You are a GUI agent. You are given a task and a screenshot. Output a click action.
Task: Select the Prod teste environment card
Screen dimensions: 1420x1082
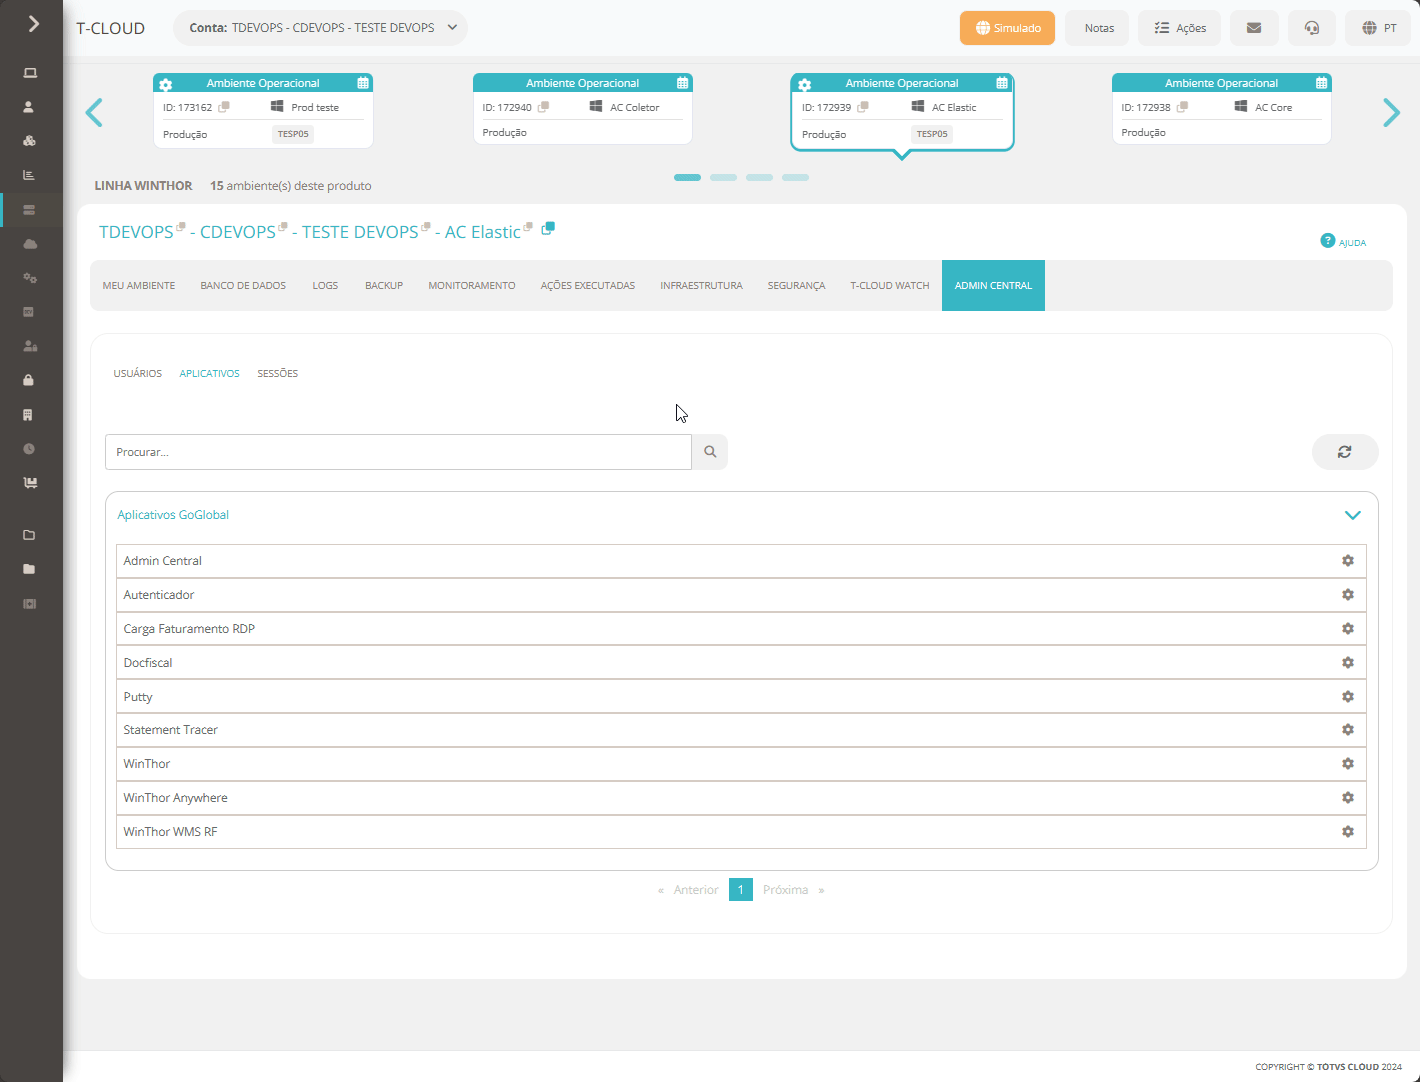pos(263,111)
